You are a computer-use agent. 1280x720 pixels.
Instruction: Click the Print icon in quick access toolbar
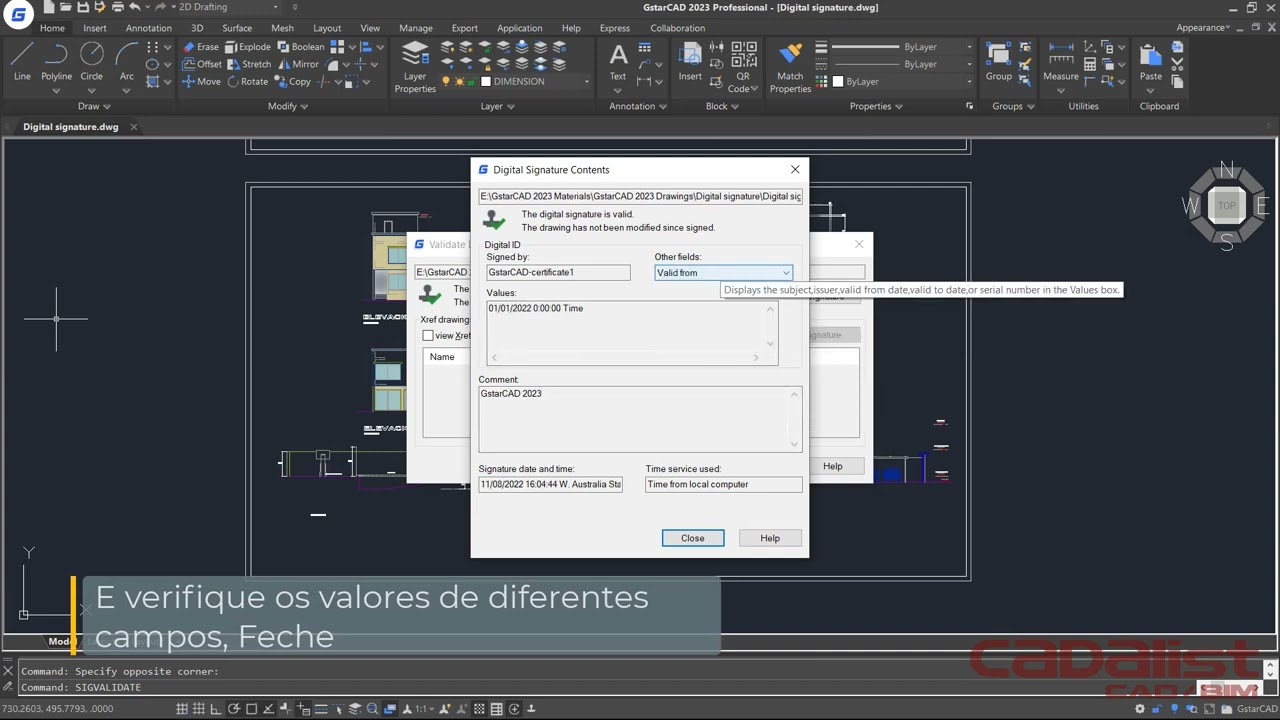(x=117, y=7)
